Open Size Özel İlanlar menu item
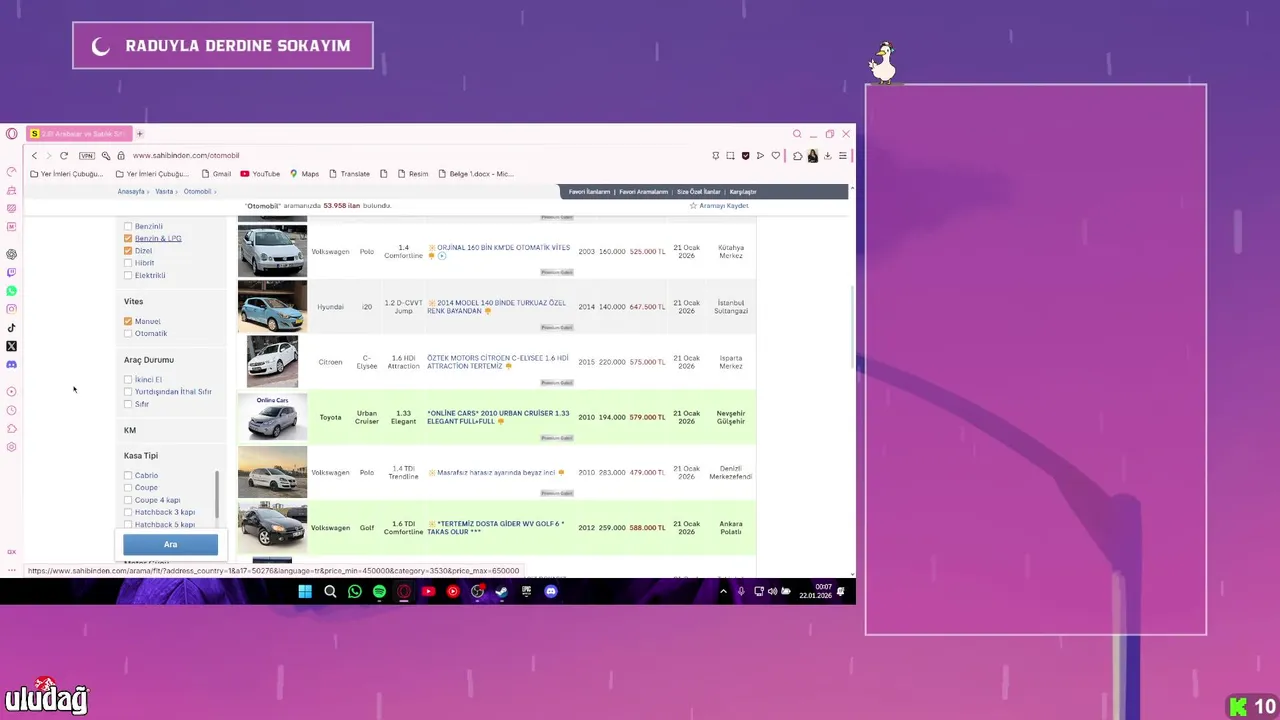The width and height of the screenshot is (1280, 720). [x=698, y=192]
